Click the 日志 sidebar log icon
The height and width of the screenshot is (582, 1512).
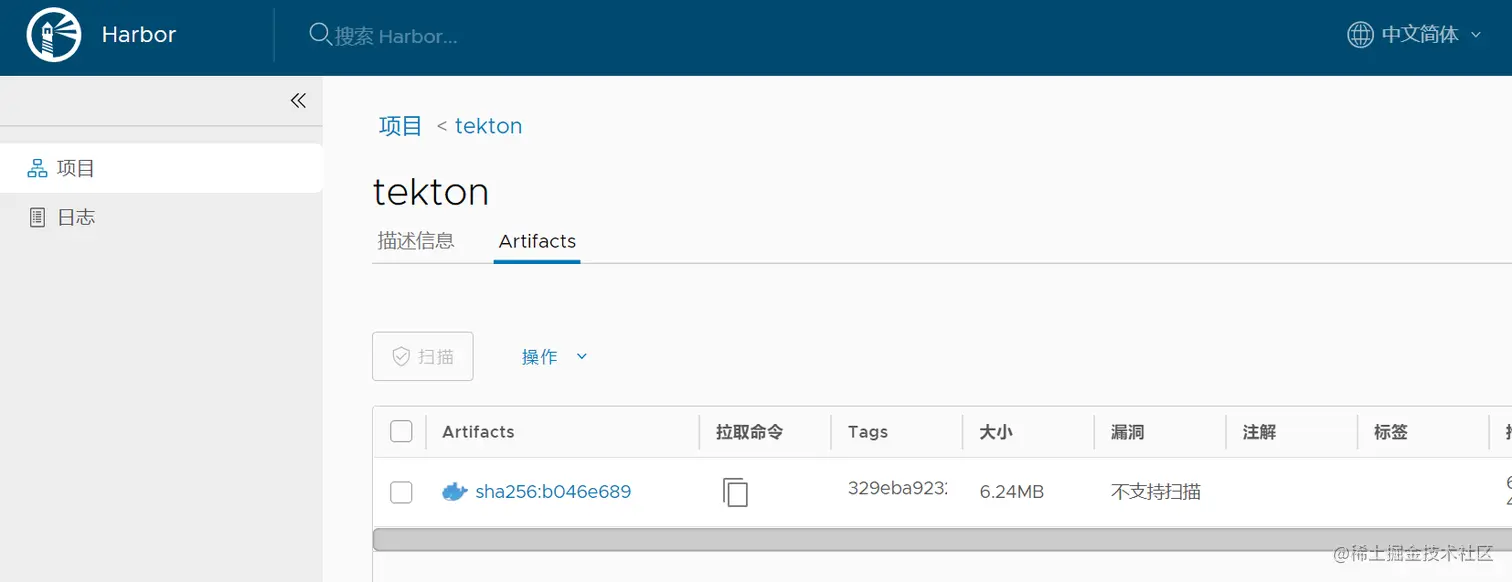click(37, 217)
